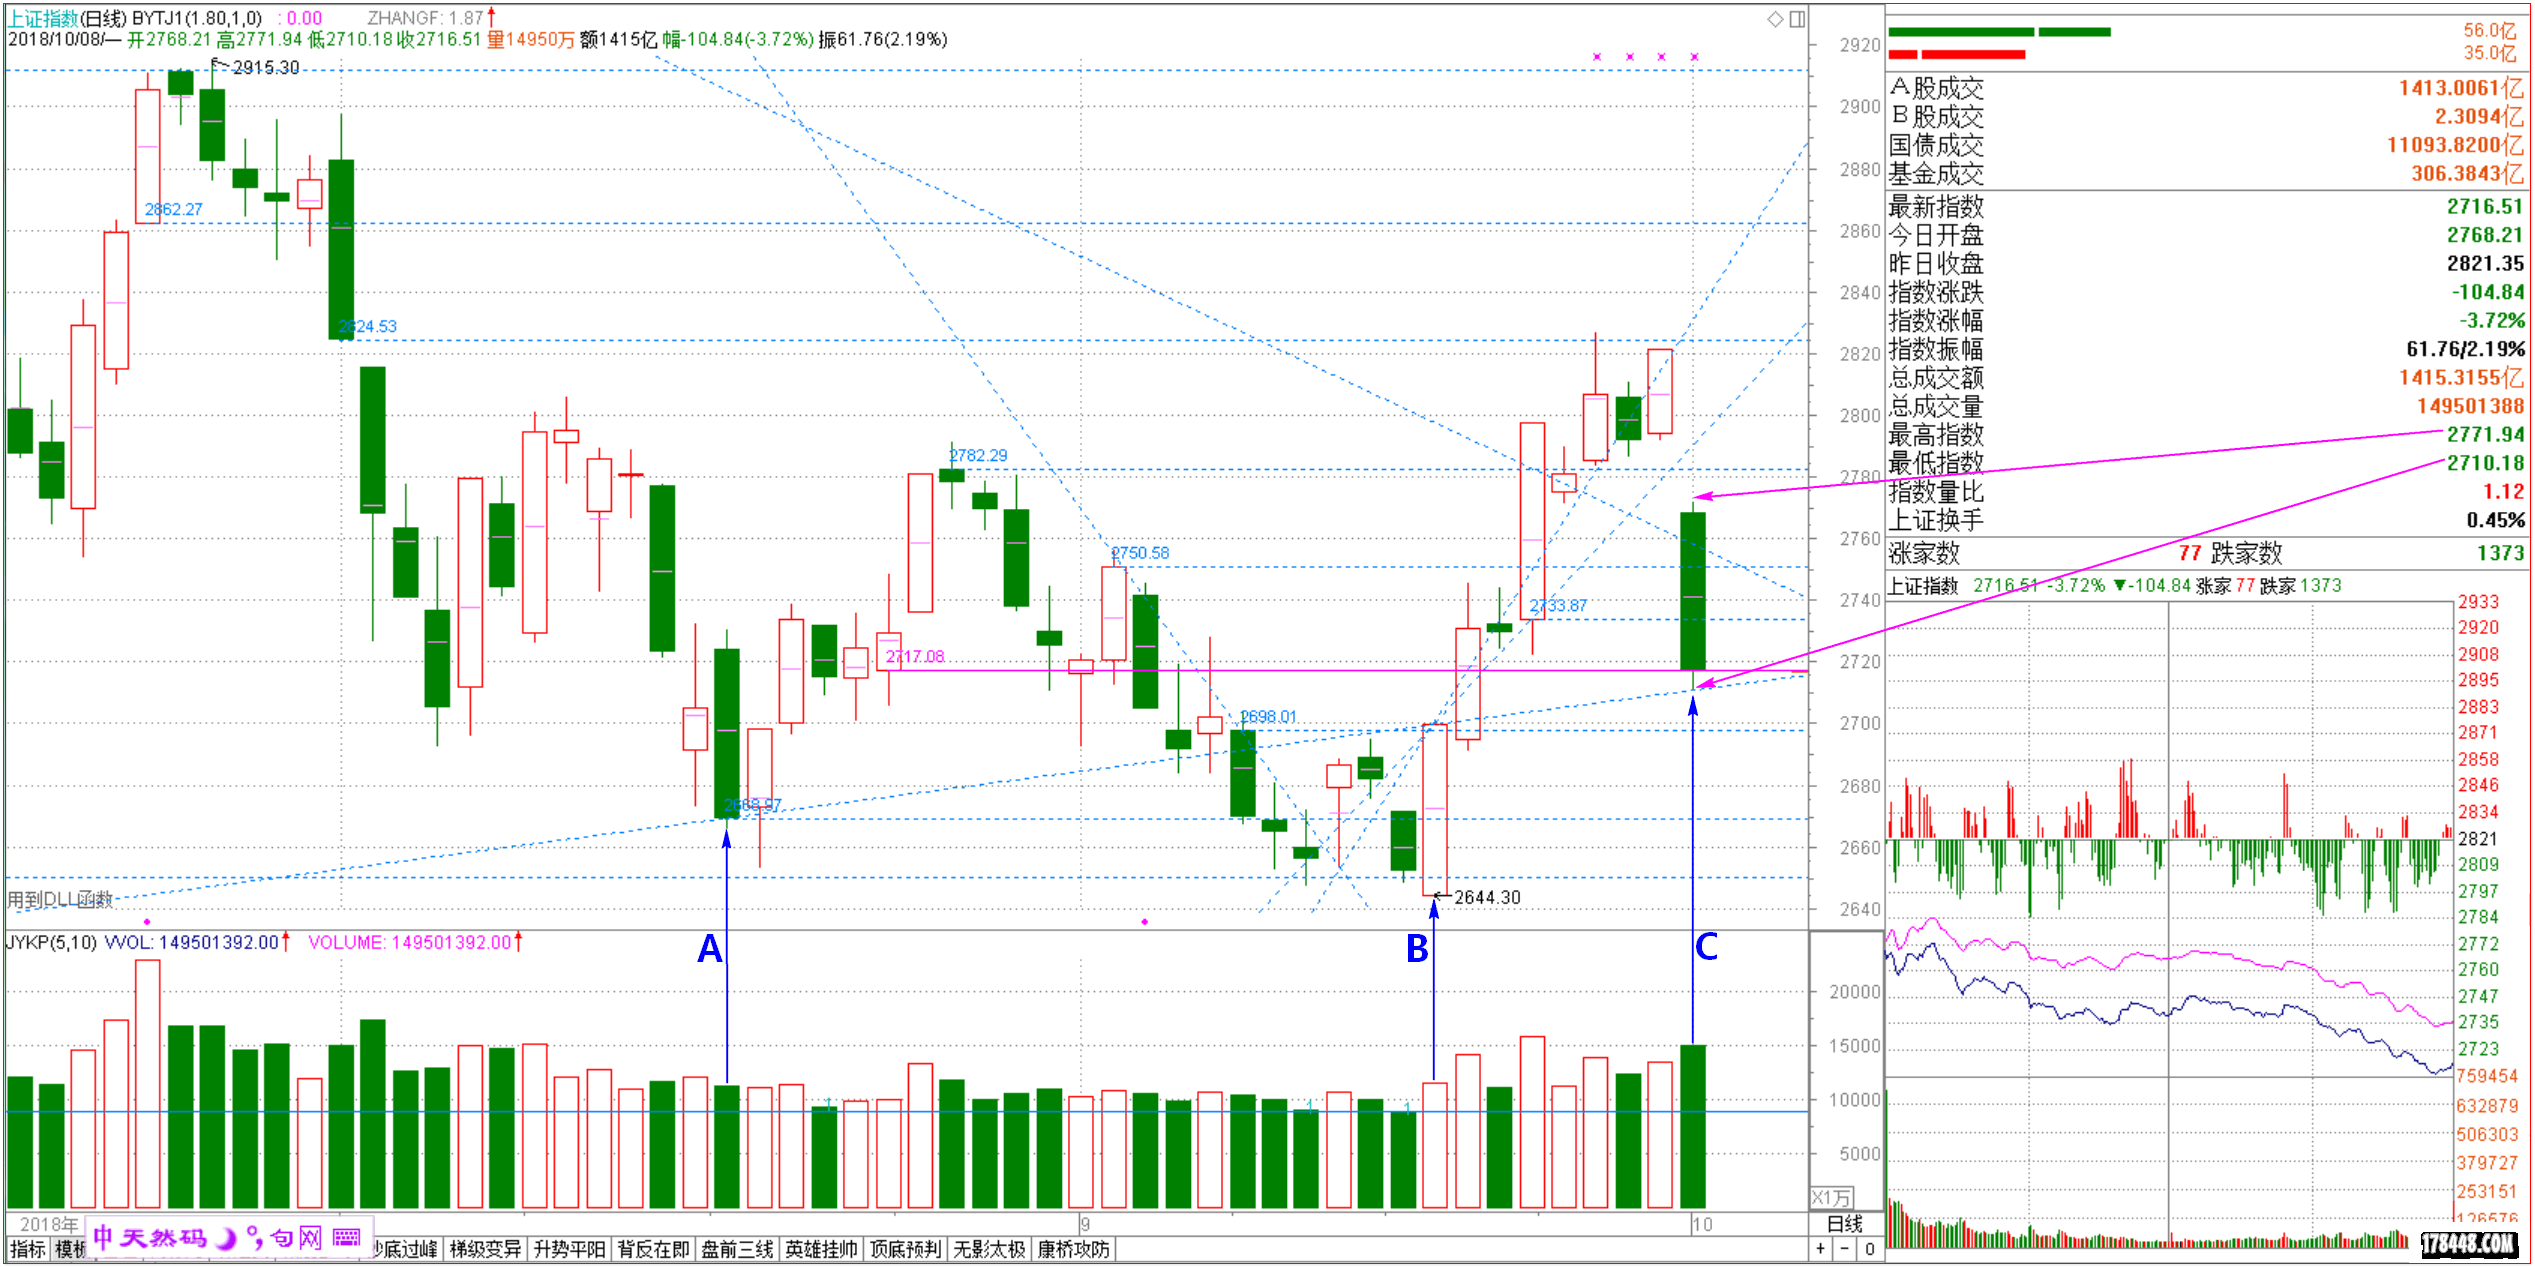Click the ZHANGF: 1.87 indicator value

(x=426, y=18)
